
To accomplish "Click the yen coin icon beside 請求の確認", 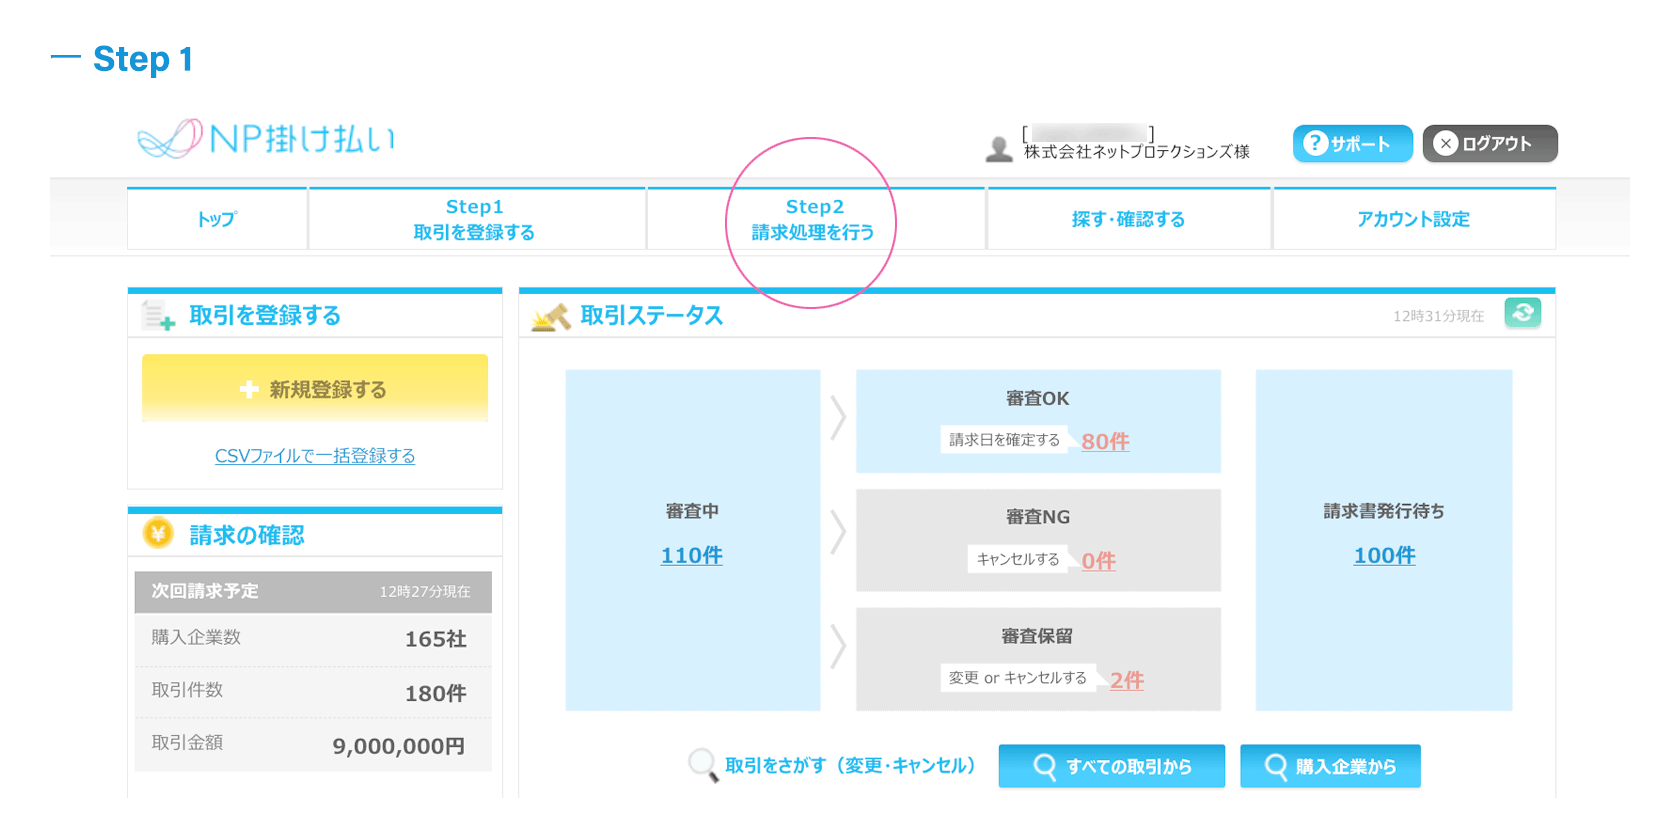I will (158, 534).
